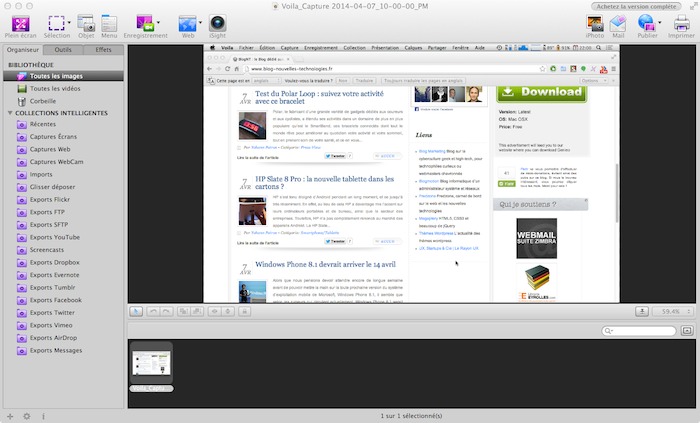700x423 pixels.
Task: Collapse the Collections Intelligentes section
Action: [10, 113]
